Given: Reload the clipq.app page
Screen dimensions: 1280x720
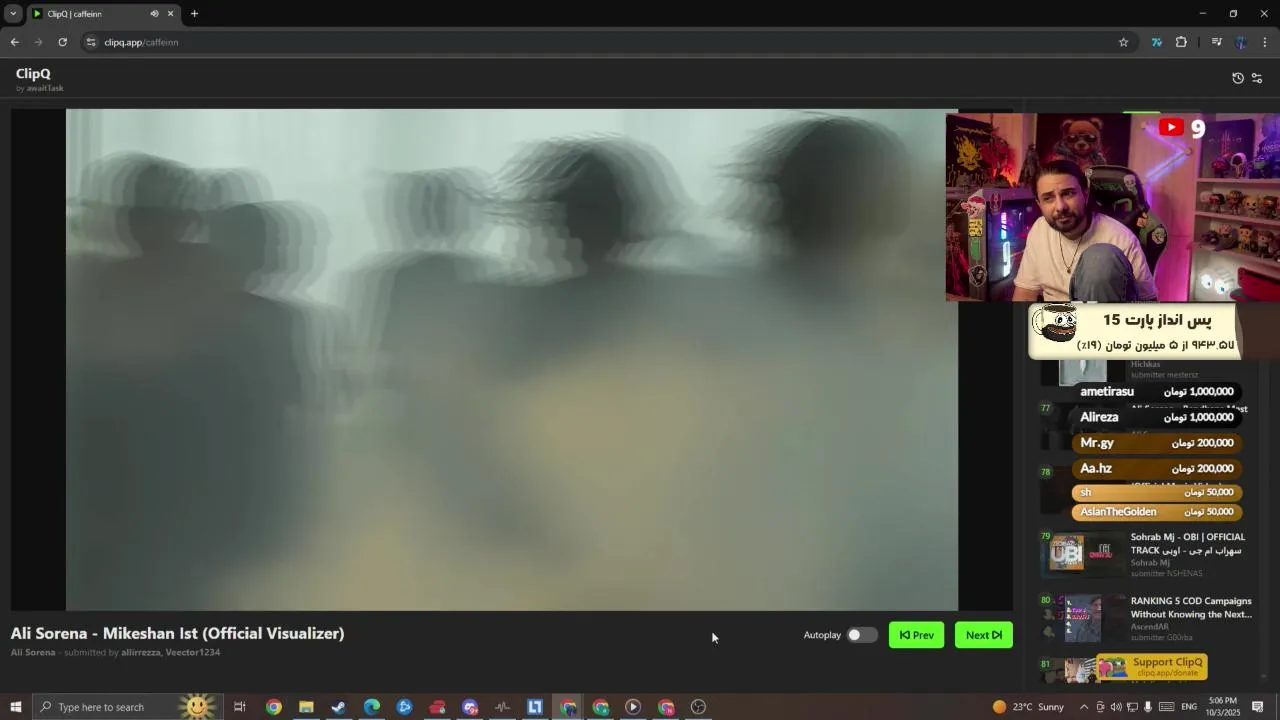Looking at the screenshot, I should coord(62,42).
